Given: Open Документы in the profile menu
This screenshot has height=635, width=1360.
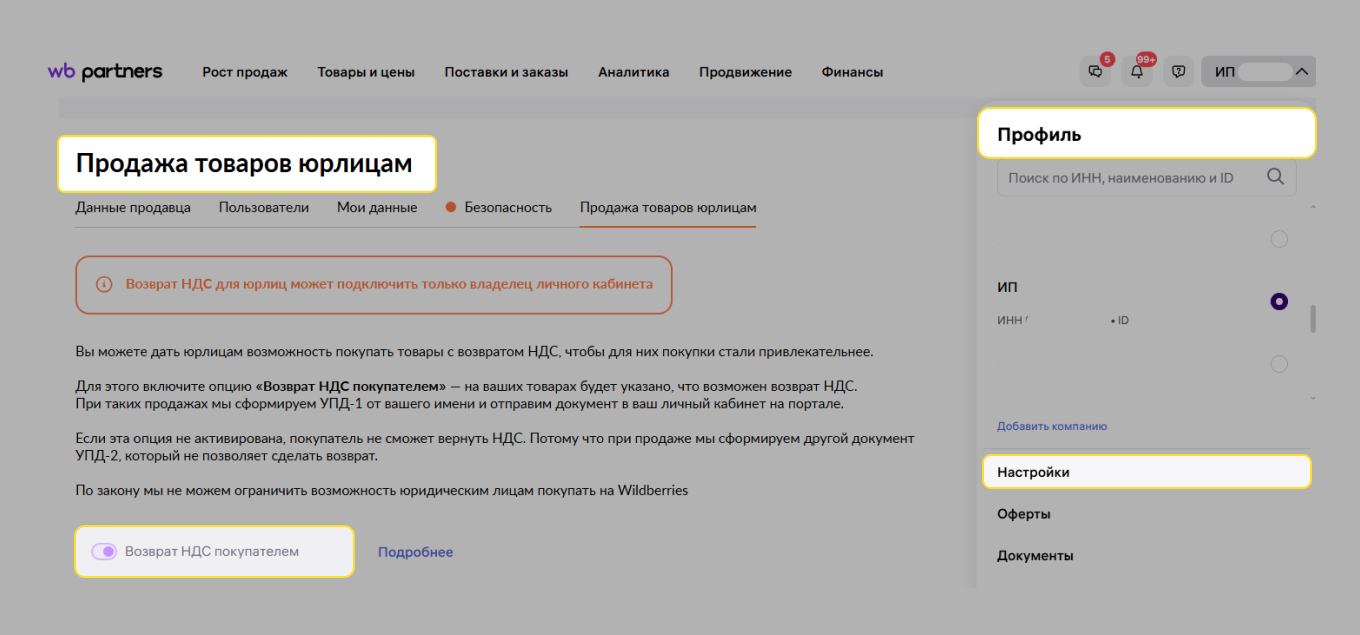Looking at the screenshot, I should (1035, 555).
